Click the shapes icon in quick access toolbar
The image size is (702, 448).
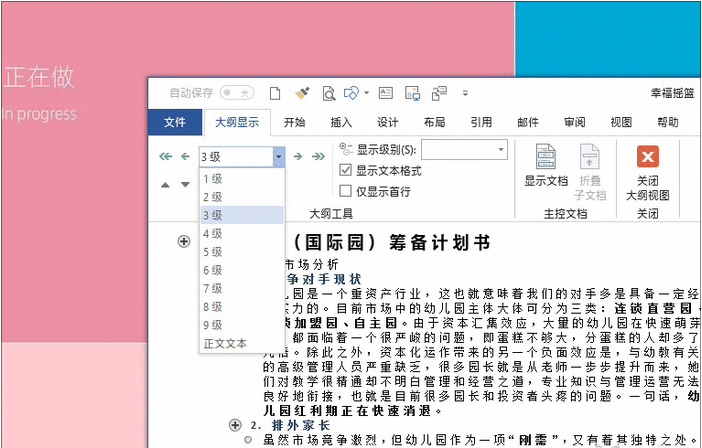tap(351, 93)
